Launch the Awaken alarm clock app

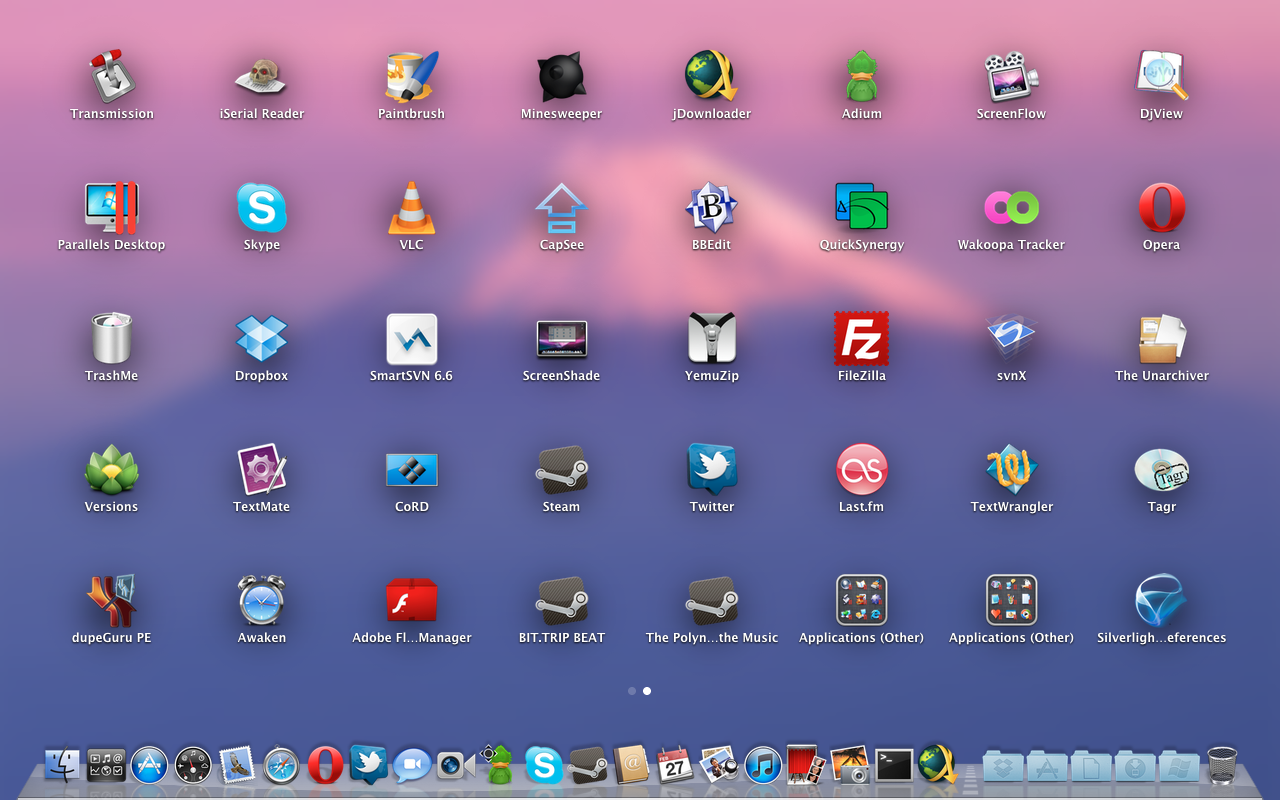pyautogui.click(x=262, y=601)
